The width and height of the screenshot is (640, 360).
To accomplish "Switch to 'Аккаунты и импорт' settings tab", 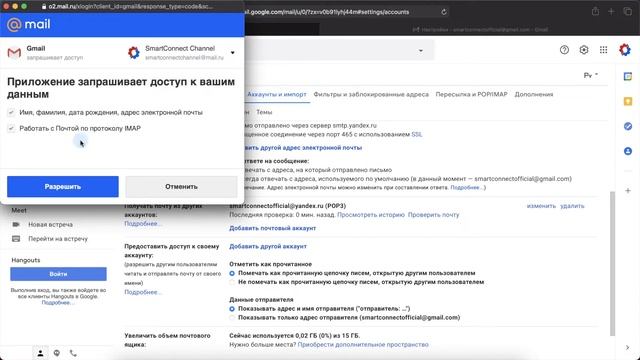I will coord(277,94).
